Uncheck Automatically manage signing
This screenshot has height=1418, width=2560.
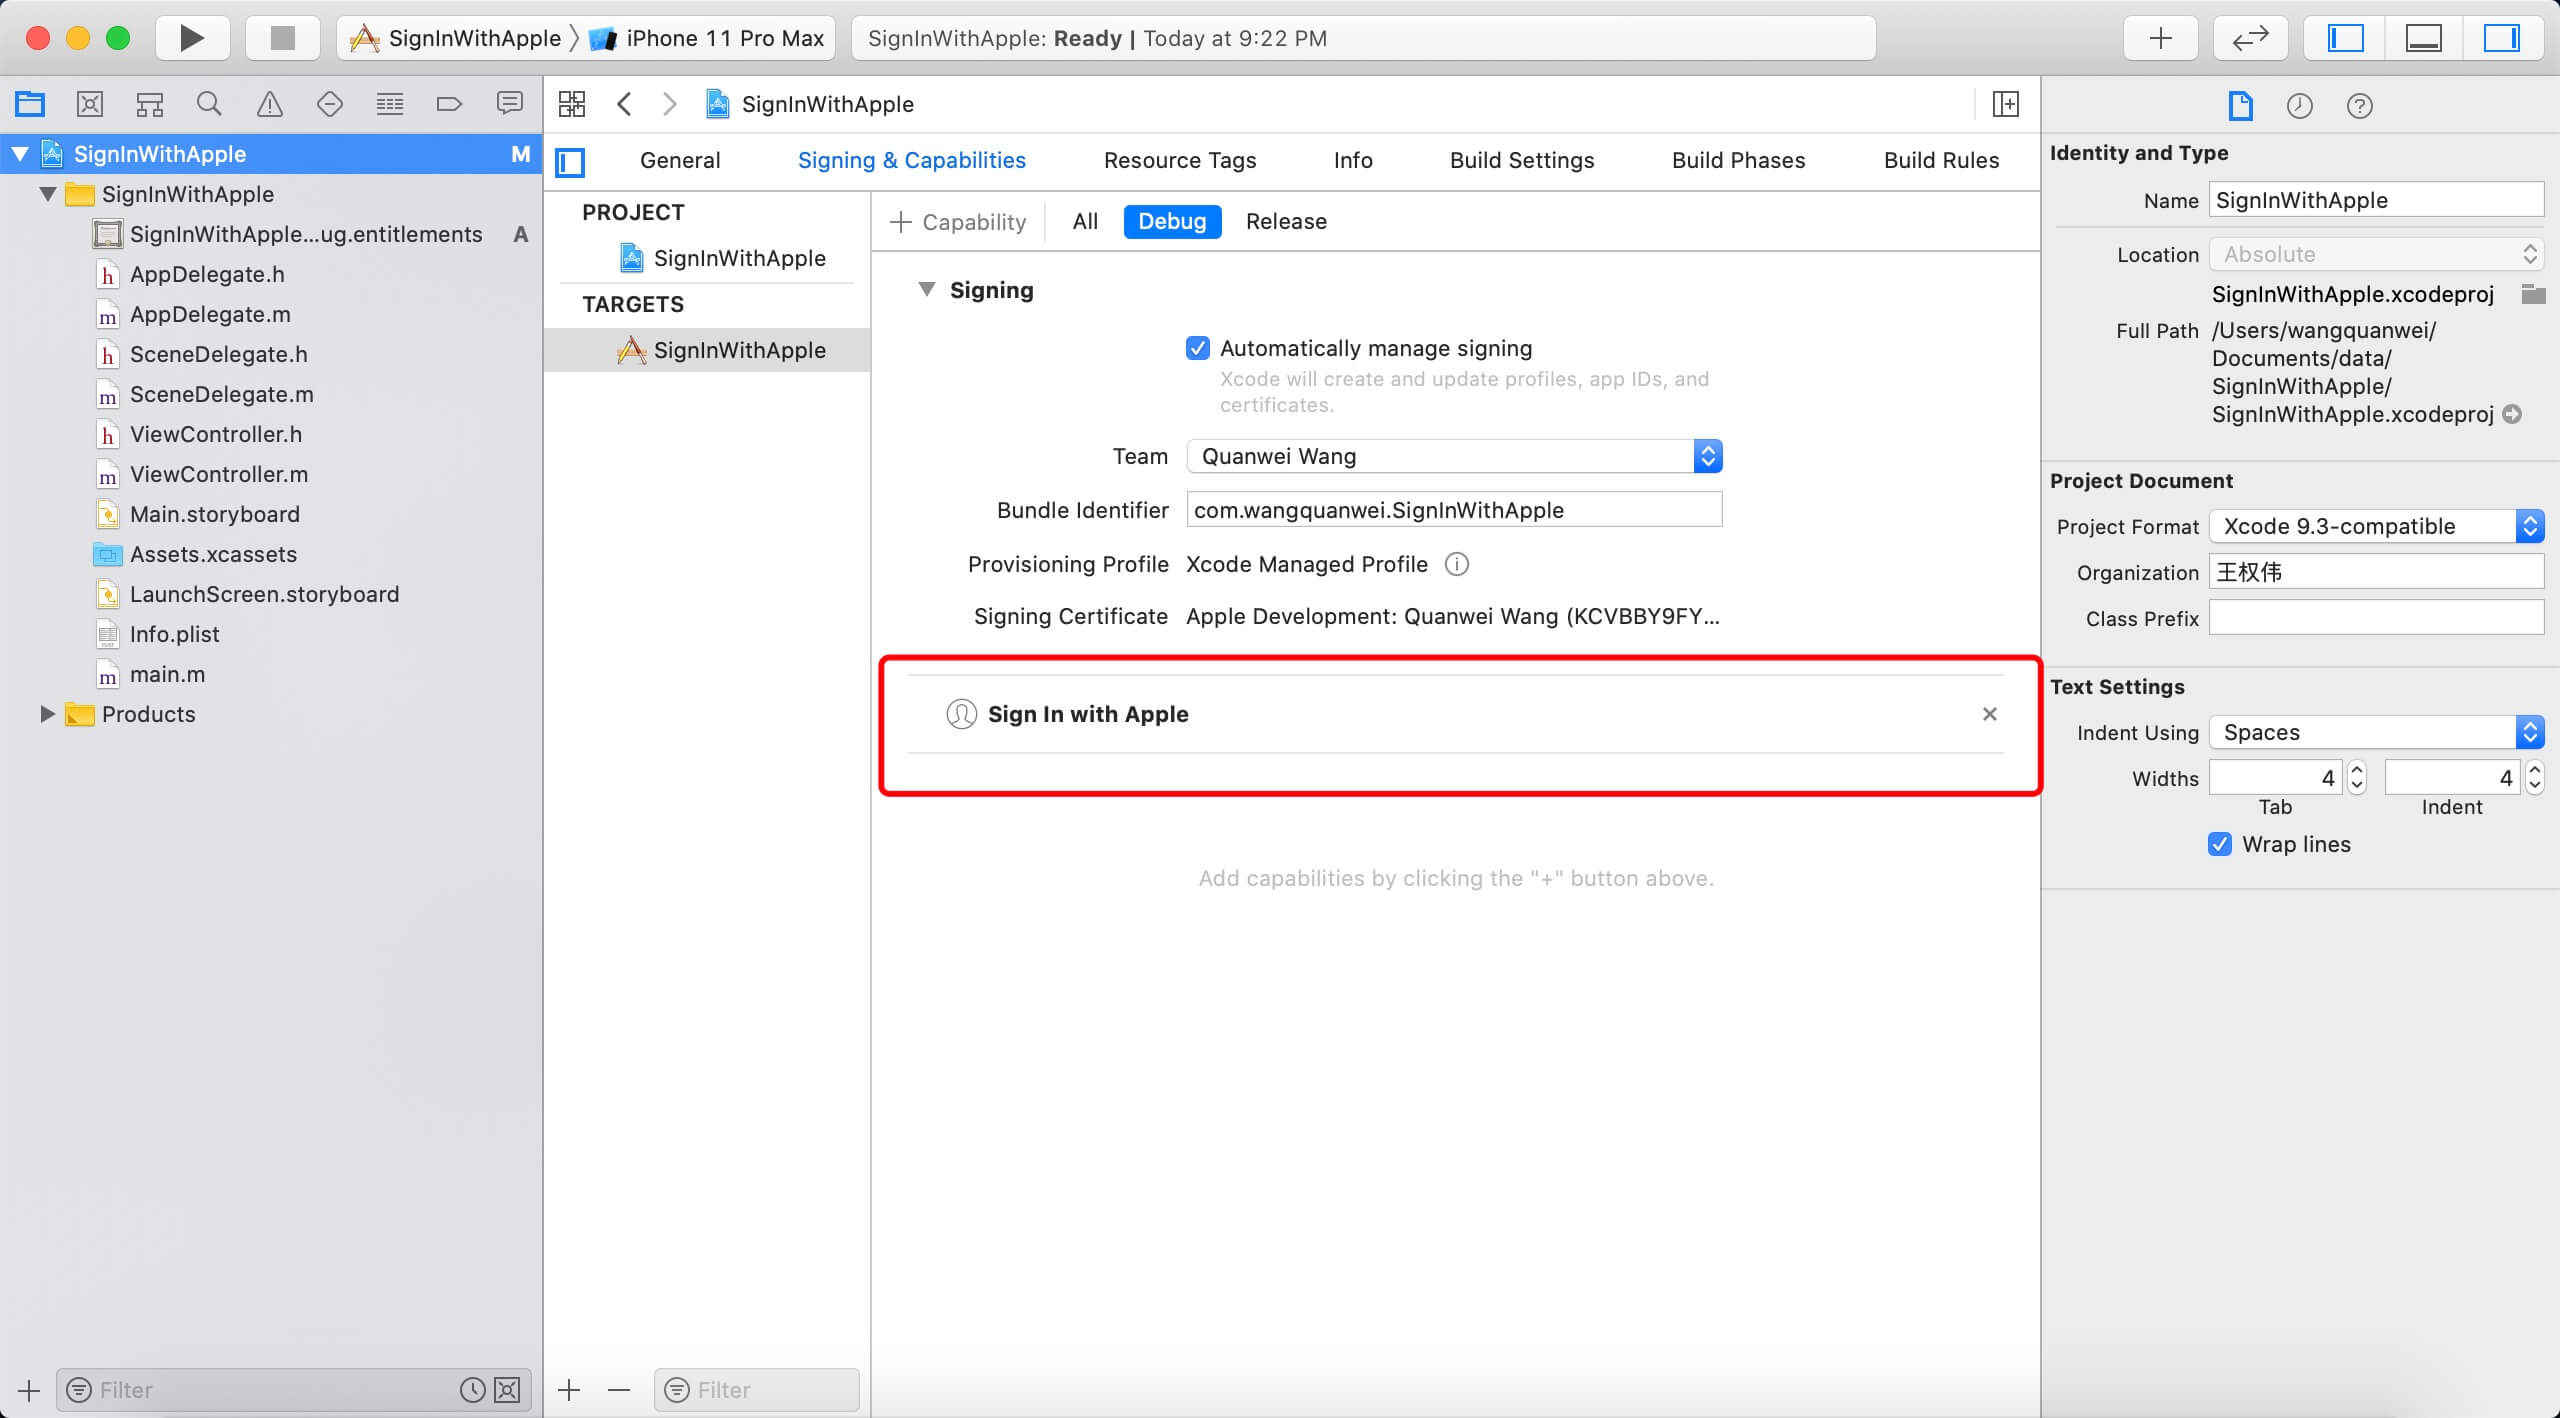[x=1197, y=348]
